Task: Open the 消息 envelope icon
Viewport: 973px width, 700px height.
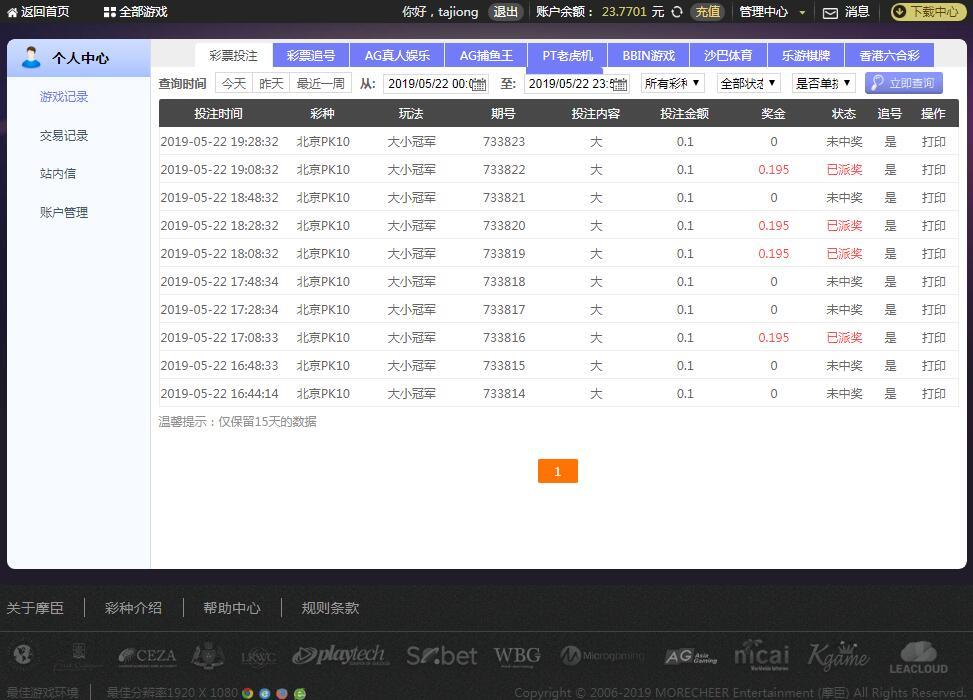Action: click(x=830, y=12)
